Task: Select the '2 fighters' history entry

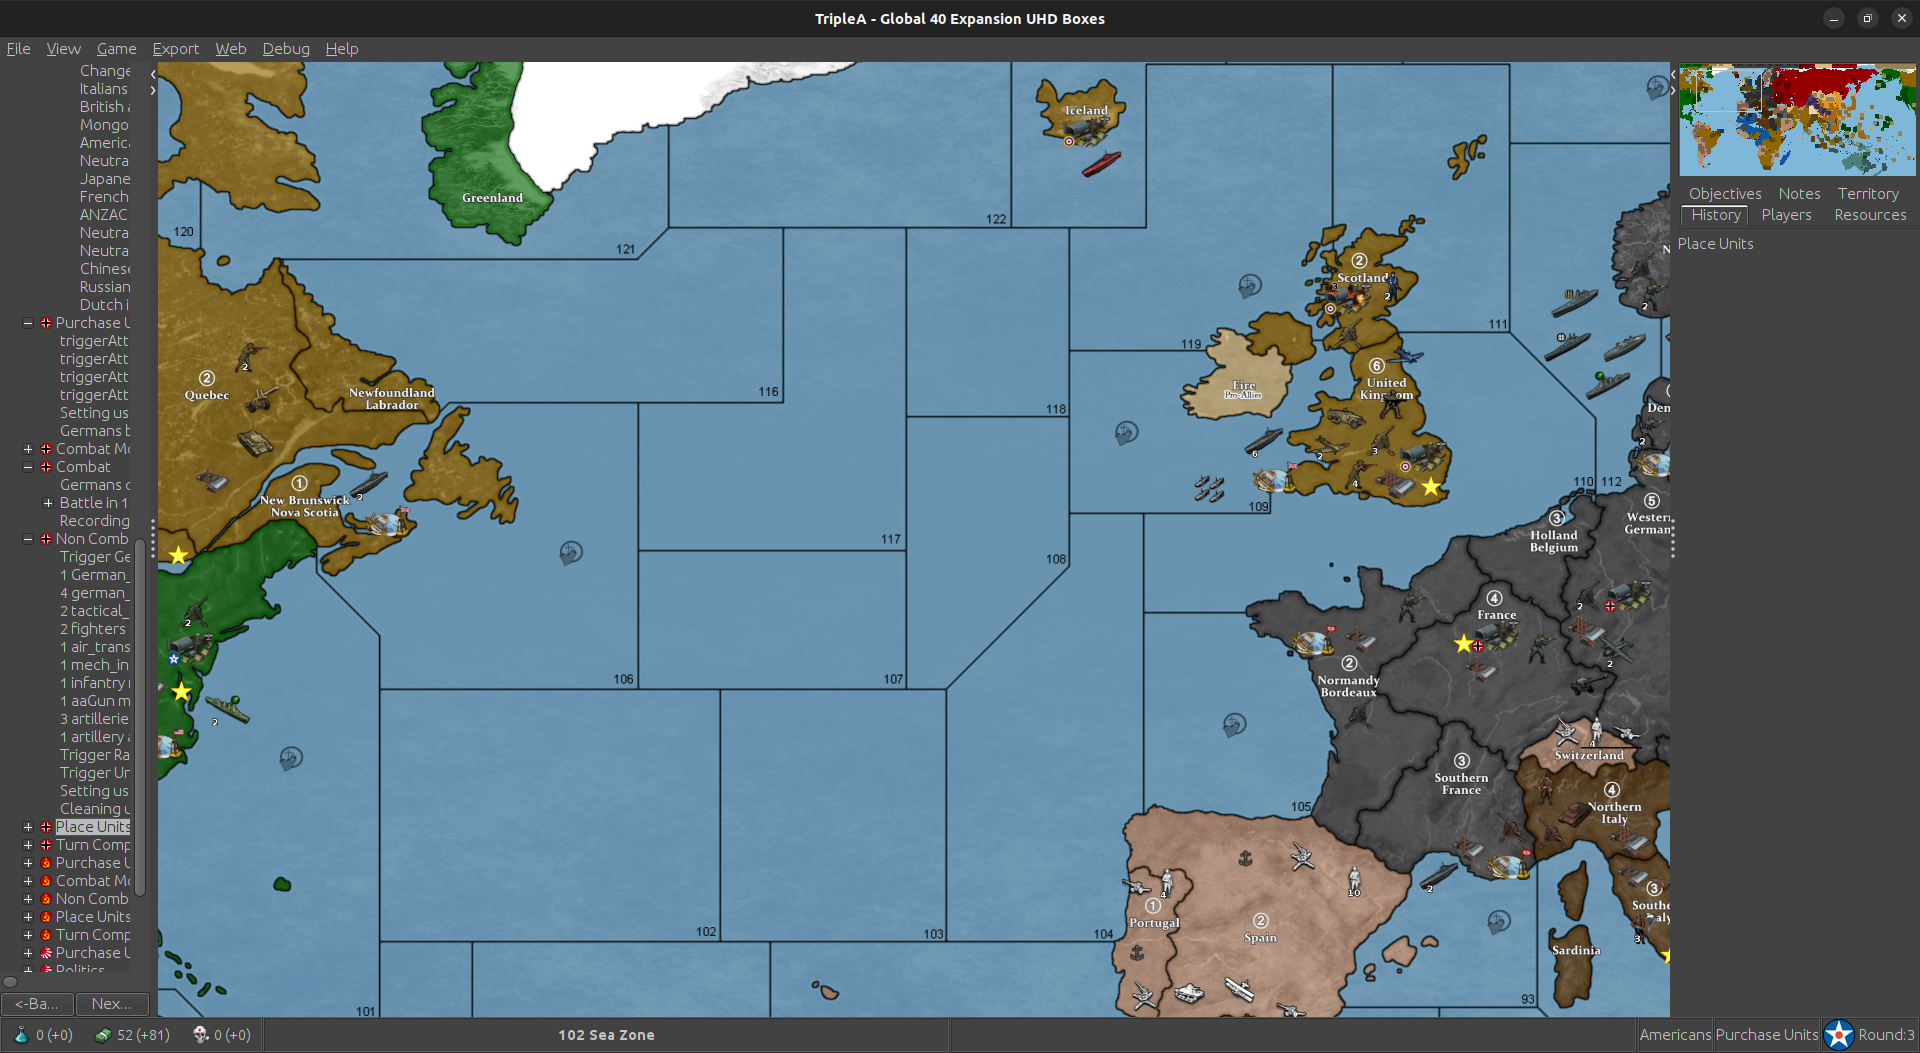Action: click(93, 629)
